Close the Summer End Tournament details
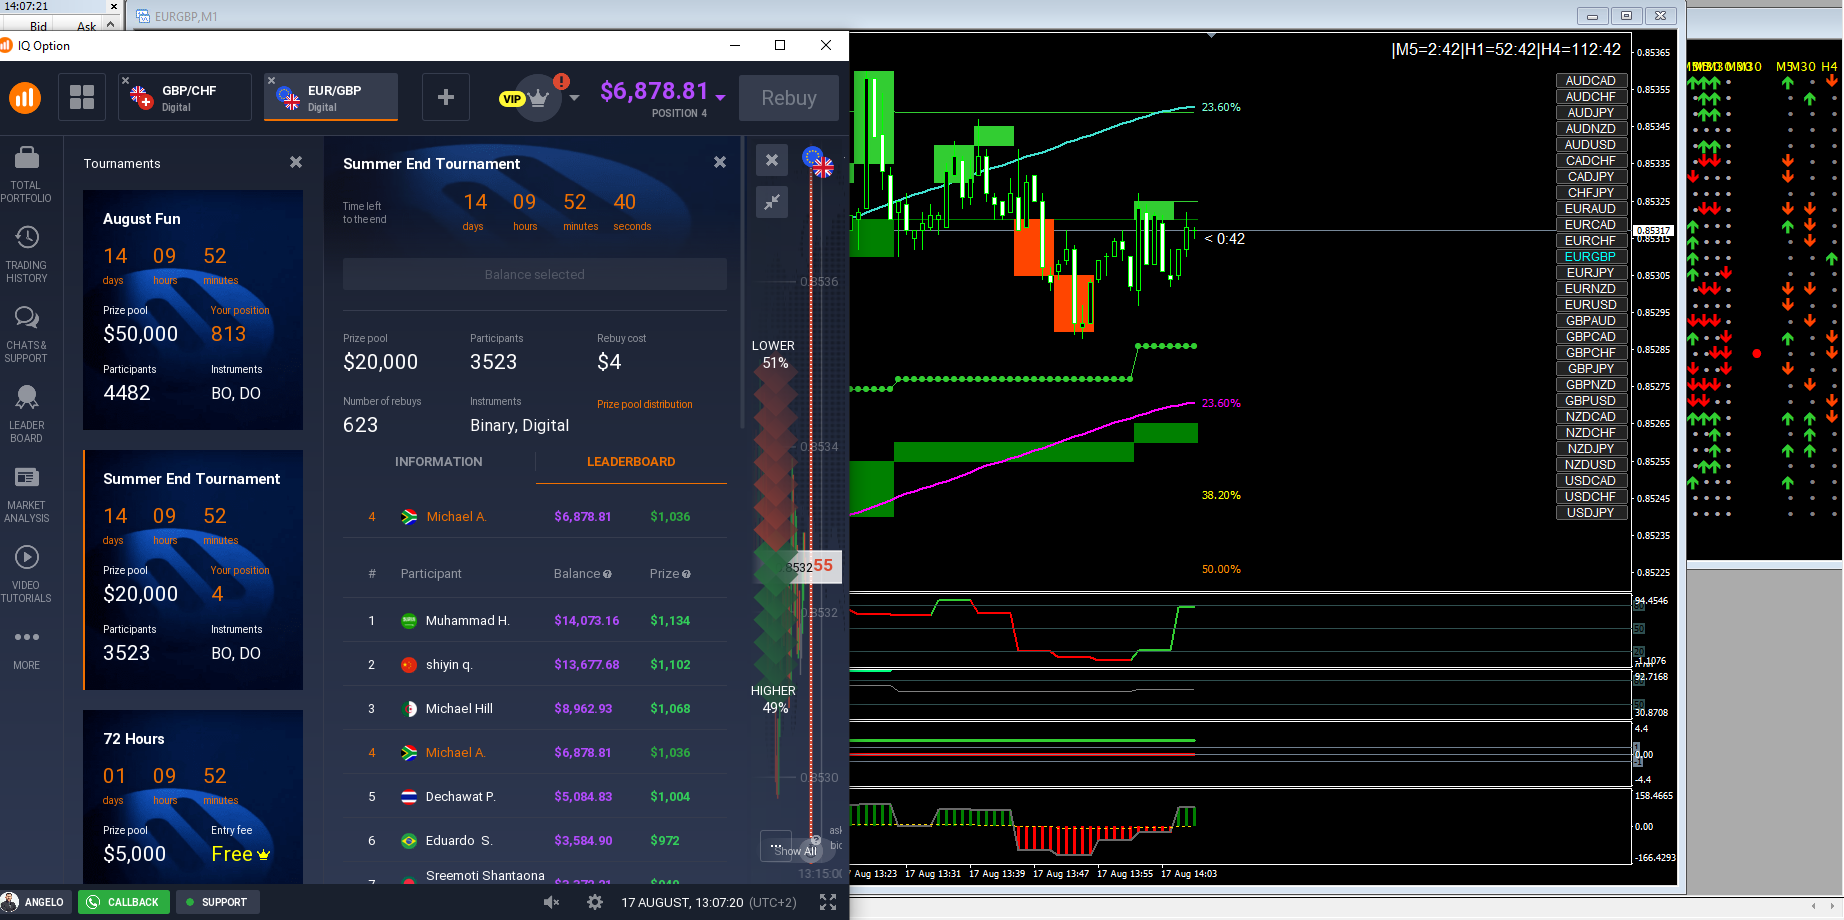The height and width of the screenshot is (920, 1844). click(720, 162)
